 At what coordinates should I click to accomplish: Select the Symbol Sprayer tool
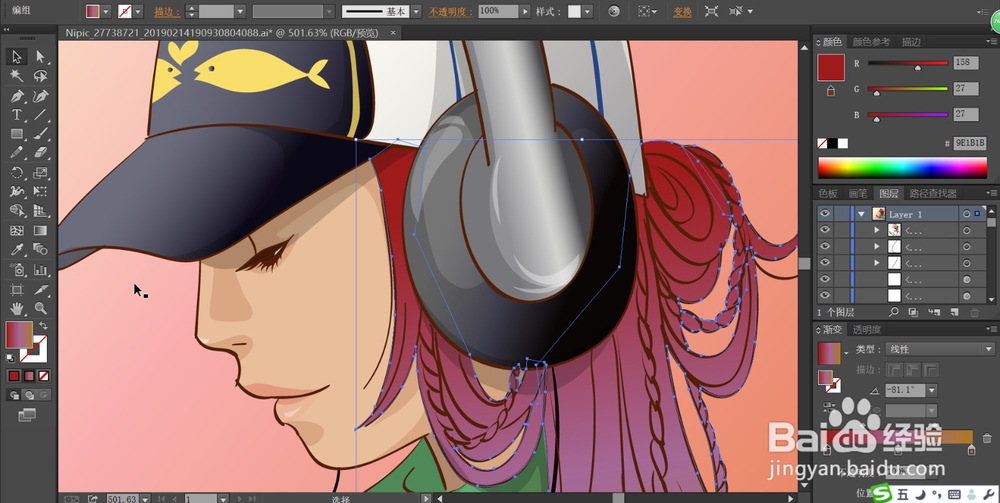(x=17, y=270)
